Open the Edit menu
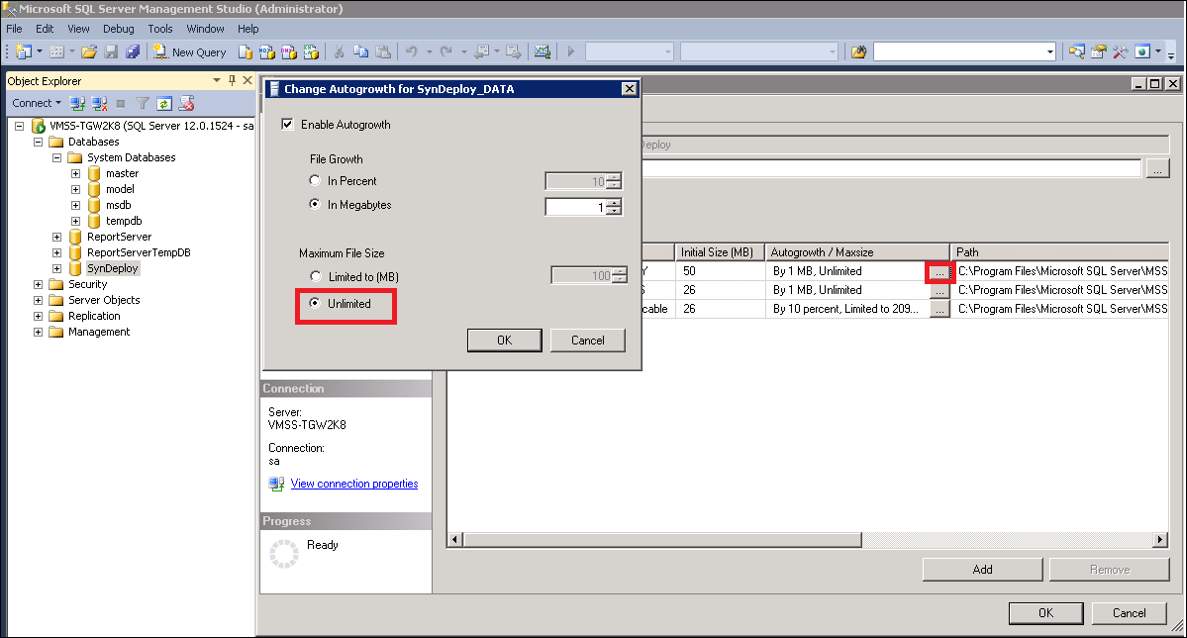Screen dimensions: 1187x638 (x=45, y=29)
